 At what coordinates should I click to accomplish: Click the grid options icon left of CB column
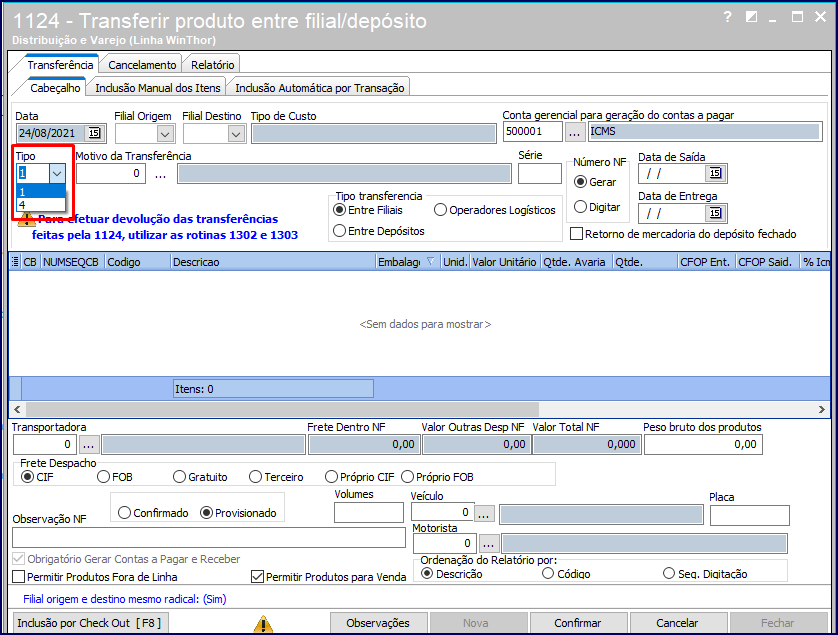[15, 262]
